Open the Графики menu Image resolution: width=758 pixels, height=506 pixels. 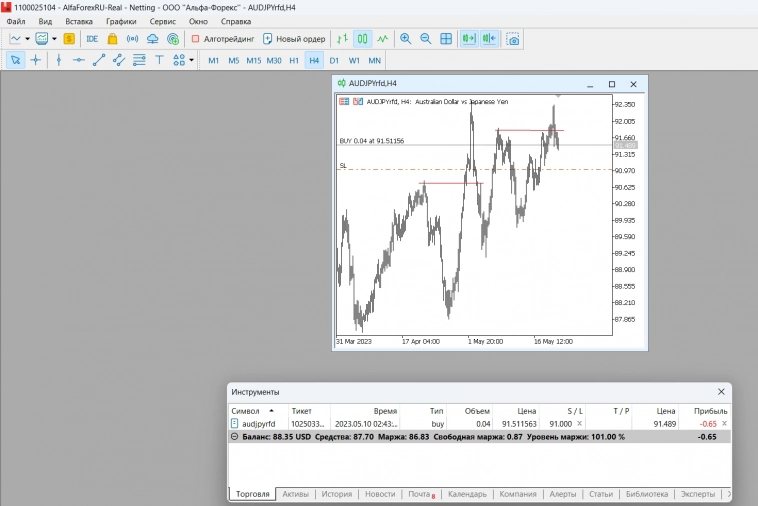coord(121,21)
